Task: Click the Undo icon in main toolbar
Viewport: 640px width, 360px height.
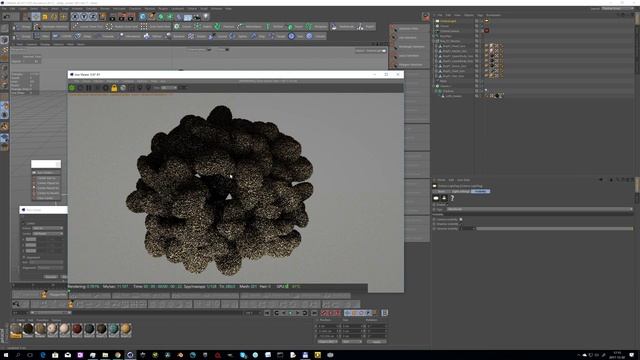Action: [6, 17]
